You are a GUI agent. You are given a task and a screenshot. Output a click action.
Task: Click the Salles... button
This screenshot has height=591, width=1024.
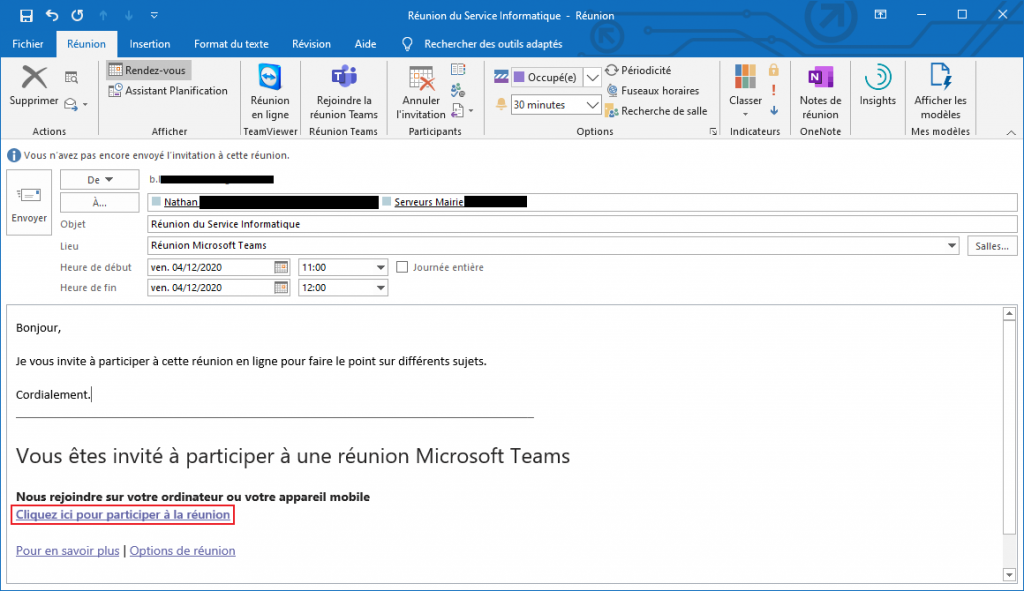coord(992,246)
